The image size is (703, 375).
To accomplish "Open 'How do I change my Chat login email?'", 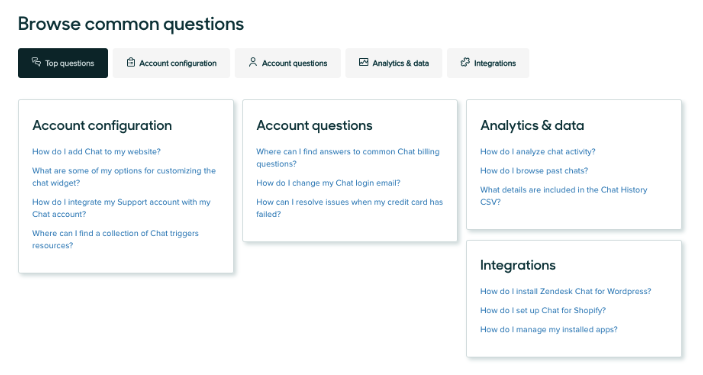I will 328,183.
